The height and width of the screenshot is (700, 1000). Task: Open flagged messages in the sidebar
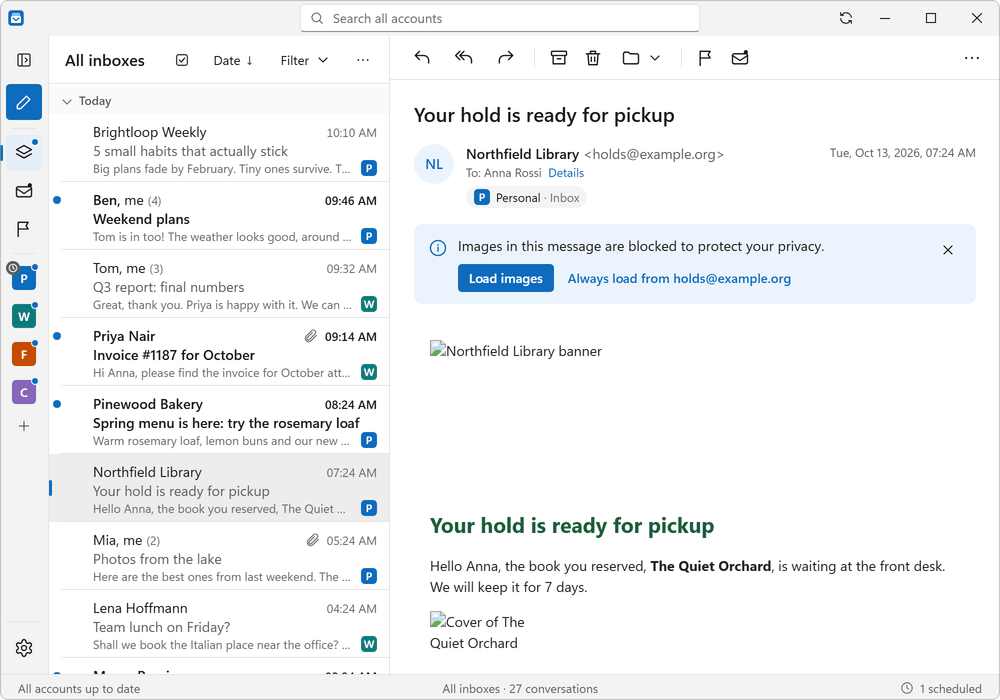24,229
